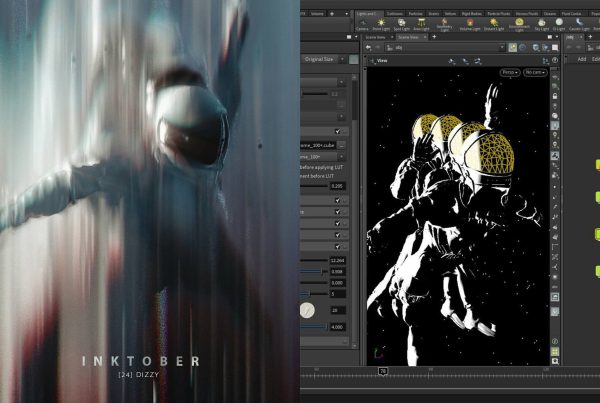Screen dimensions: 600x403
Task: Click the help circle icon right of View toolbar
Action: (x=555, y=60)
